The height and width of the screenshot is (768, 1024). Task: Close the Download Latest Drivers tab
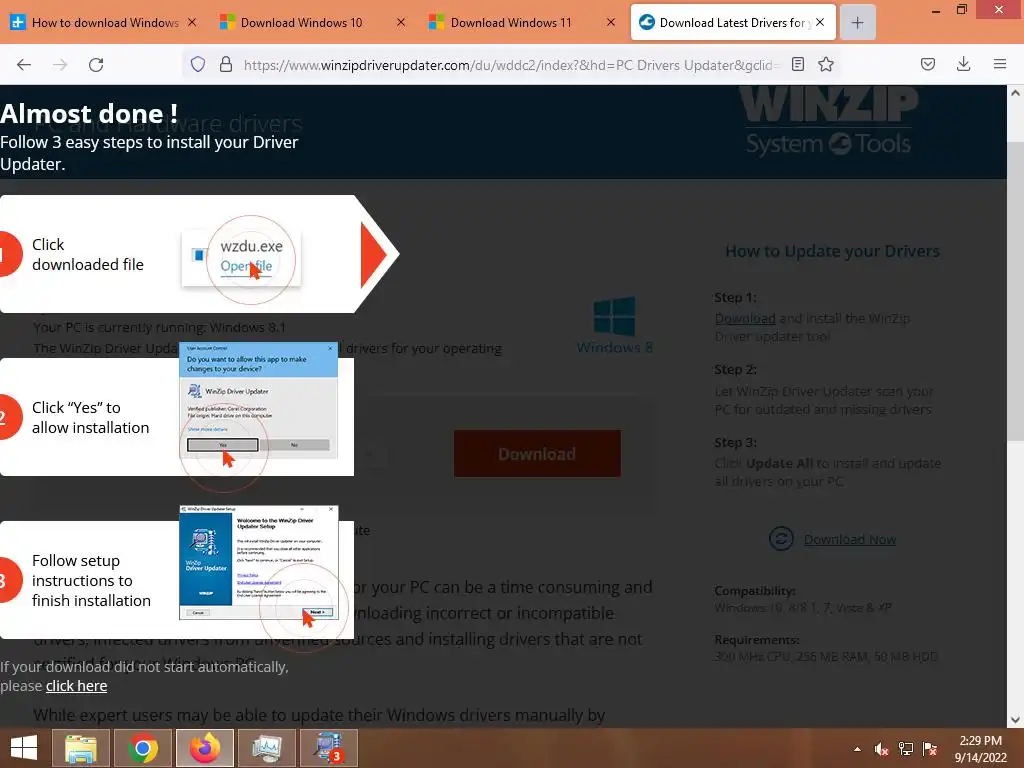tap(820, 22)
